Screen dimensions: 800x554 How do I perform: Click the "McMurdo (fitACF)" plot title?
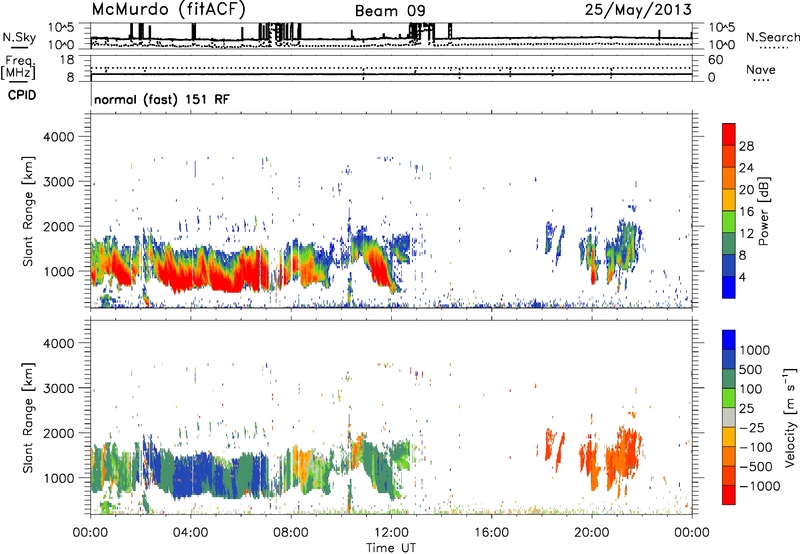[168, 9]
